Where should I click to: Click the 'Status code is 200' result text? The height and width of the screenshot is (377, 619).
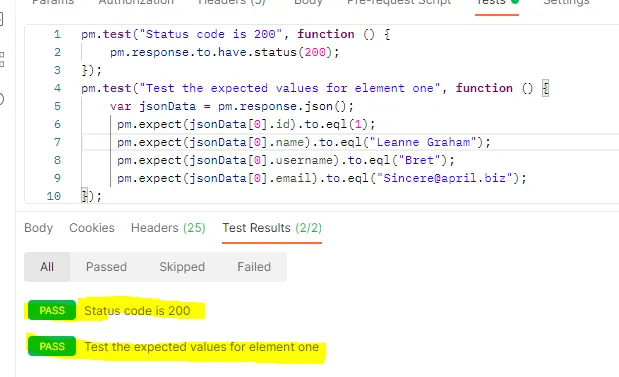(137, 311)
